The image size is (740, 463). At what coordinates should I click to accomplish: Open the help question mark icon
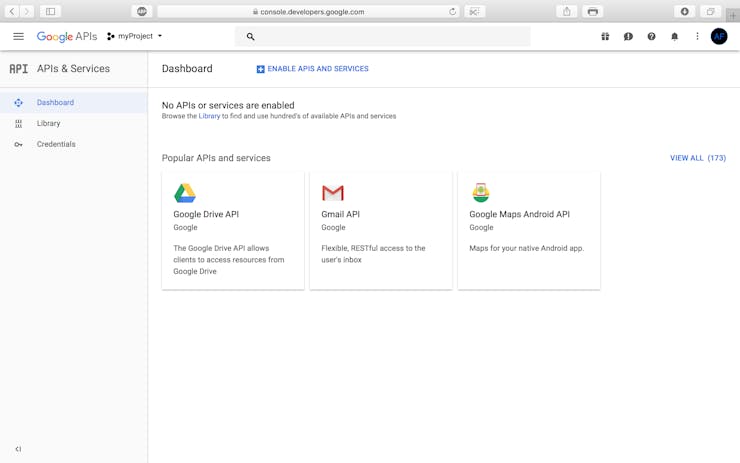(651, 36)
